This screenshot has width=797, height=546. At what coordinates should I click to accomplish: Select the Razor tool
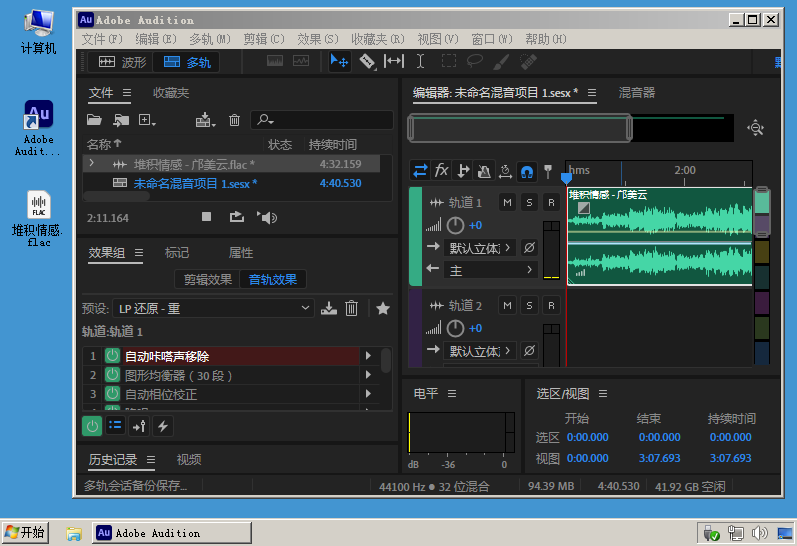click(367, 62)
